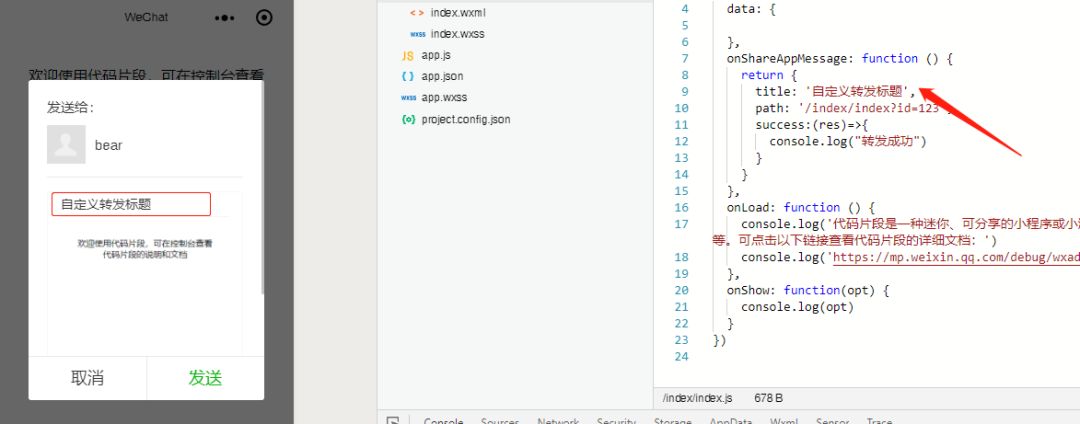Click the console.log("转发成功") line
Viewport: 1080px width, 424px height.
click(848, 141)
